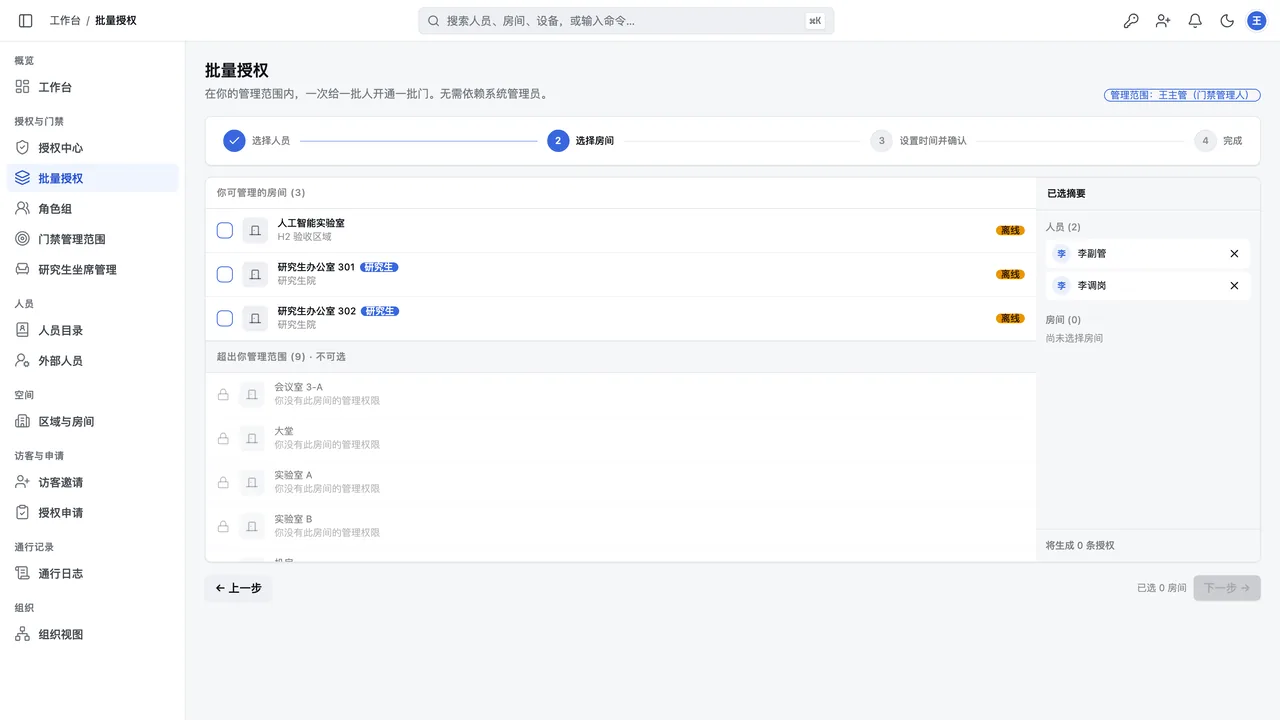
Task: Click the 管理范围：王主管 badge
Action: coord(1182,95)
